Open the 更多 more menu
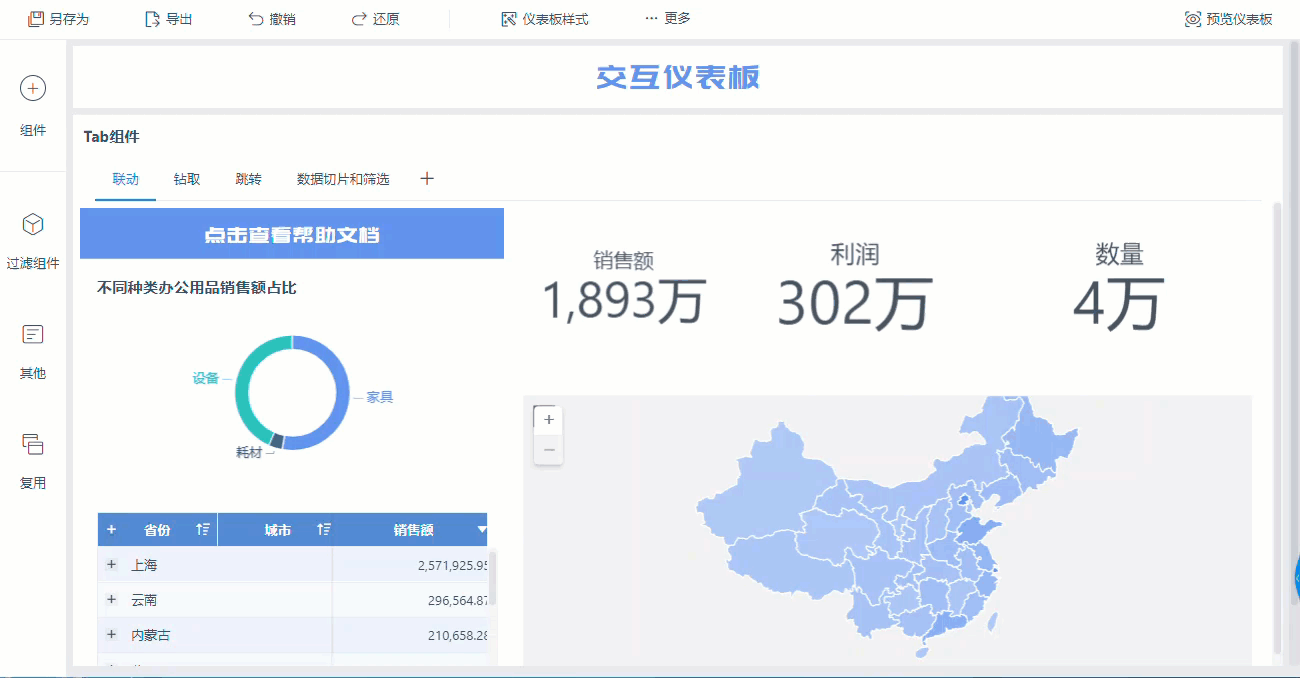Image resolution: width=1300 pixels, height=678 pixels. pyautogui.click(x=668, y=19)
